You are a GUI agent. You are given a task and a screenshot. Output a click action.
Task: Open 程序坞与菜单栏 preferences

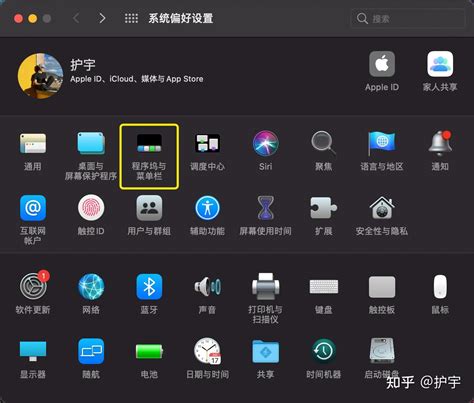149,143
